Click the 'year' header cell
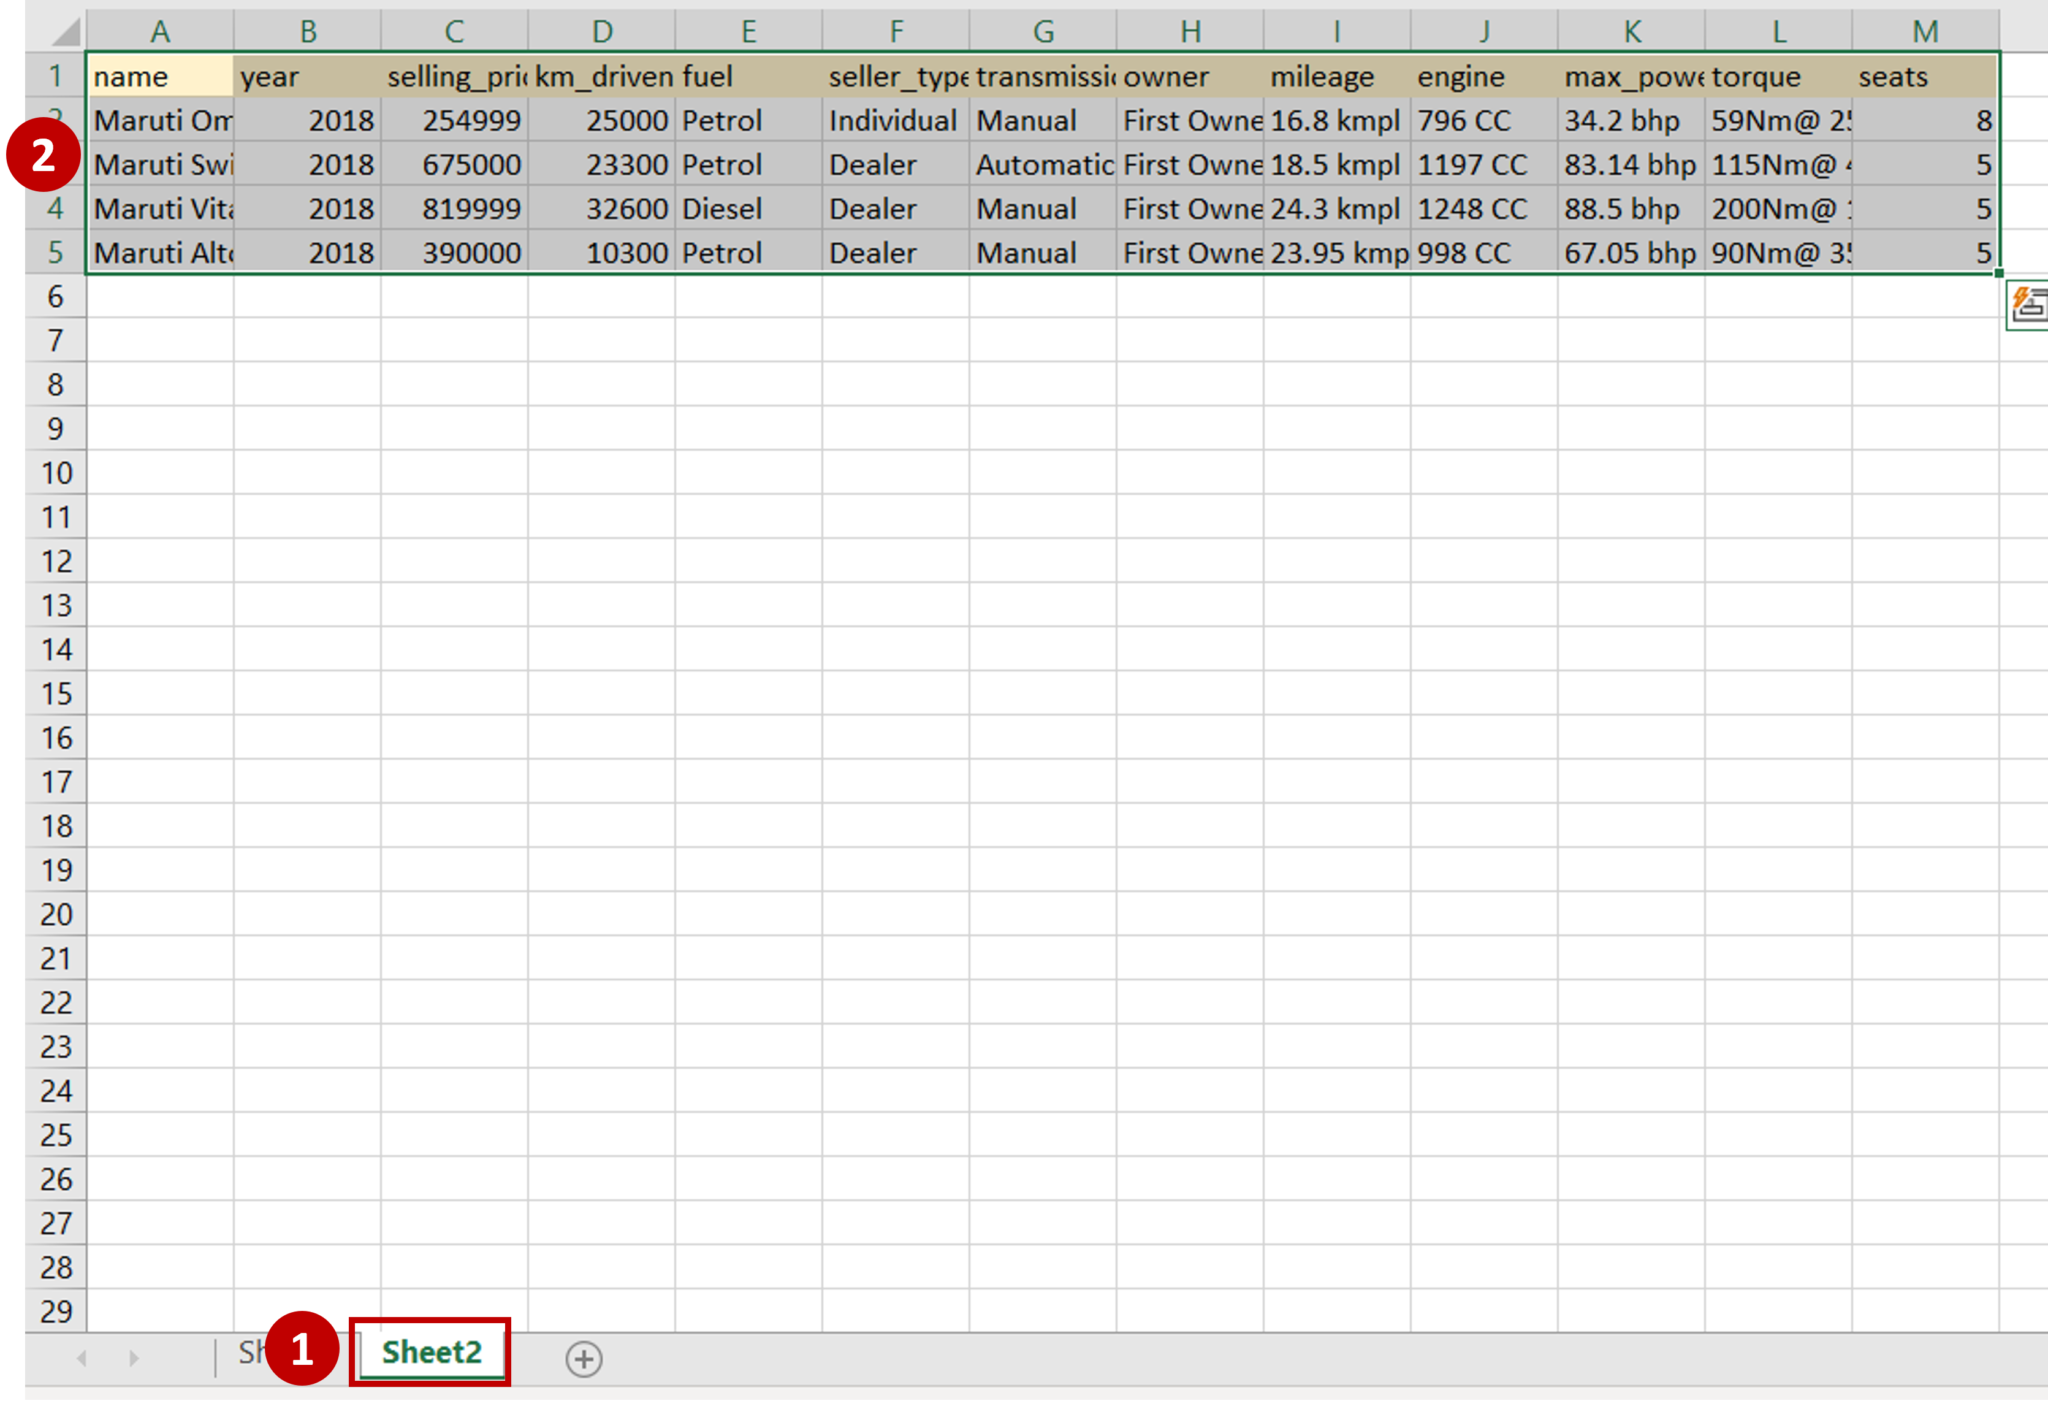 307,76
